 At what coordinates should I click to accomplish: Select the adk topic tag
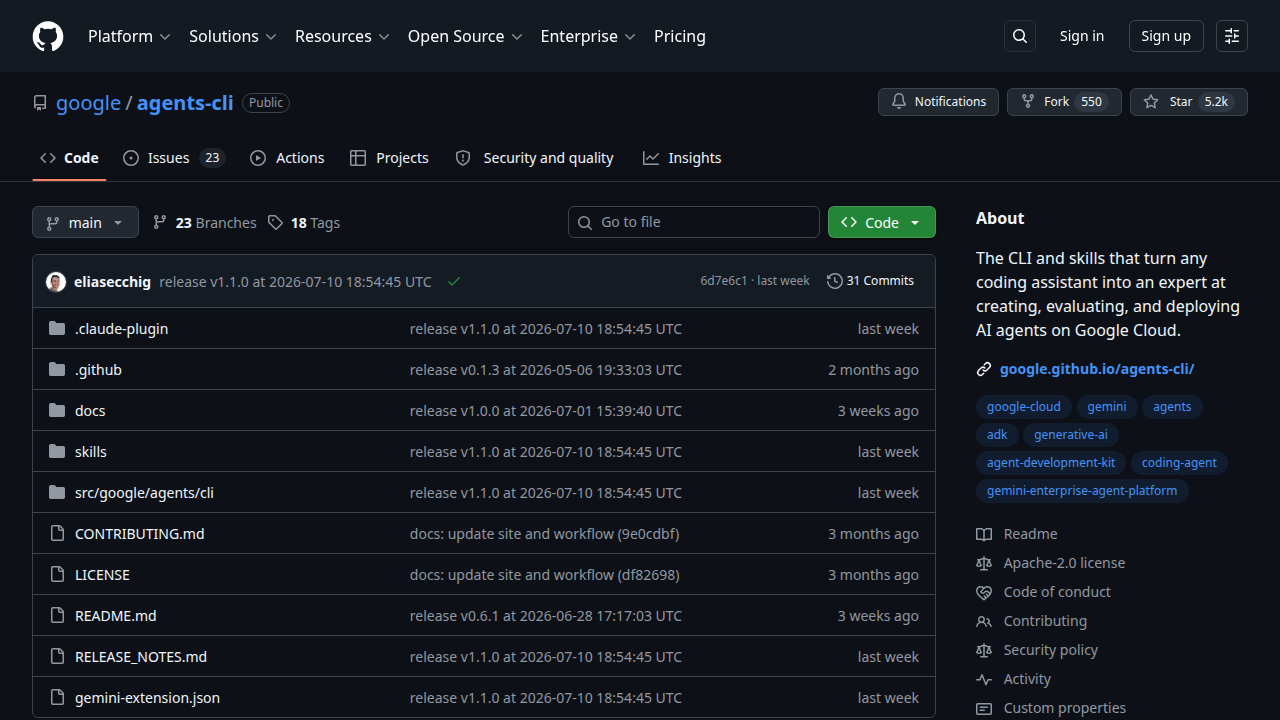coord(997,435)
